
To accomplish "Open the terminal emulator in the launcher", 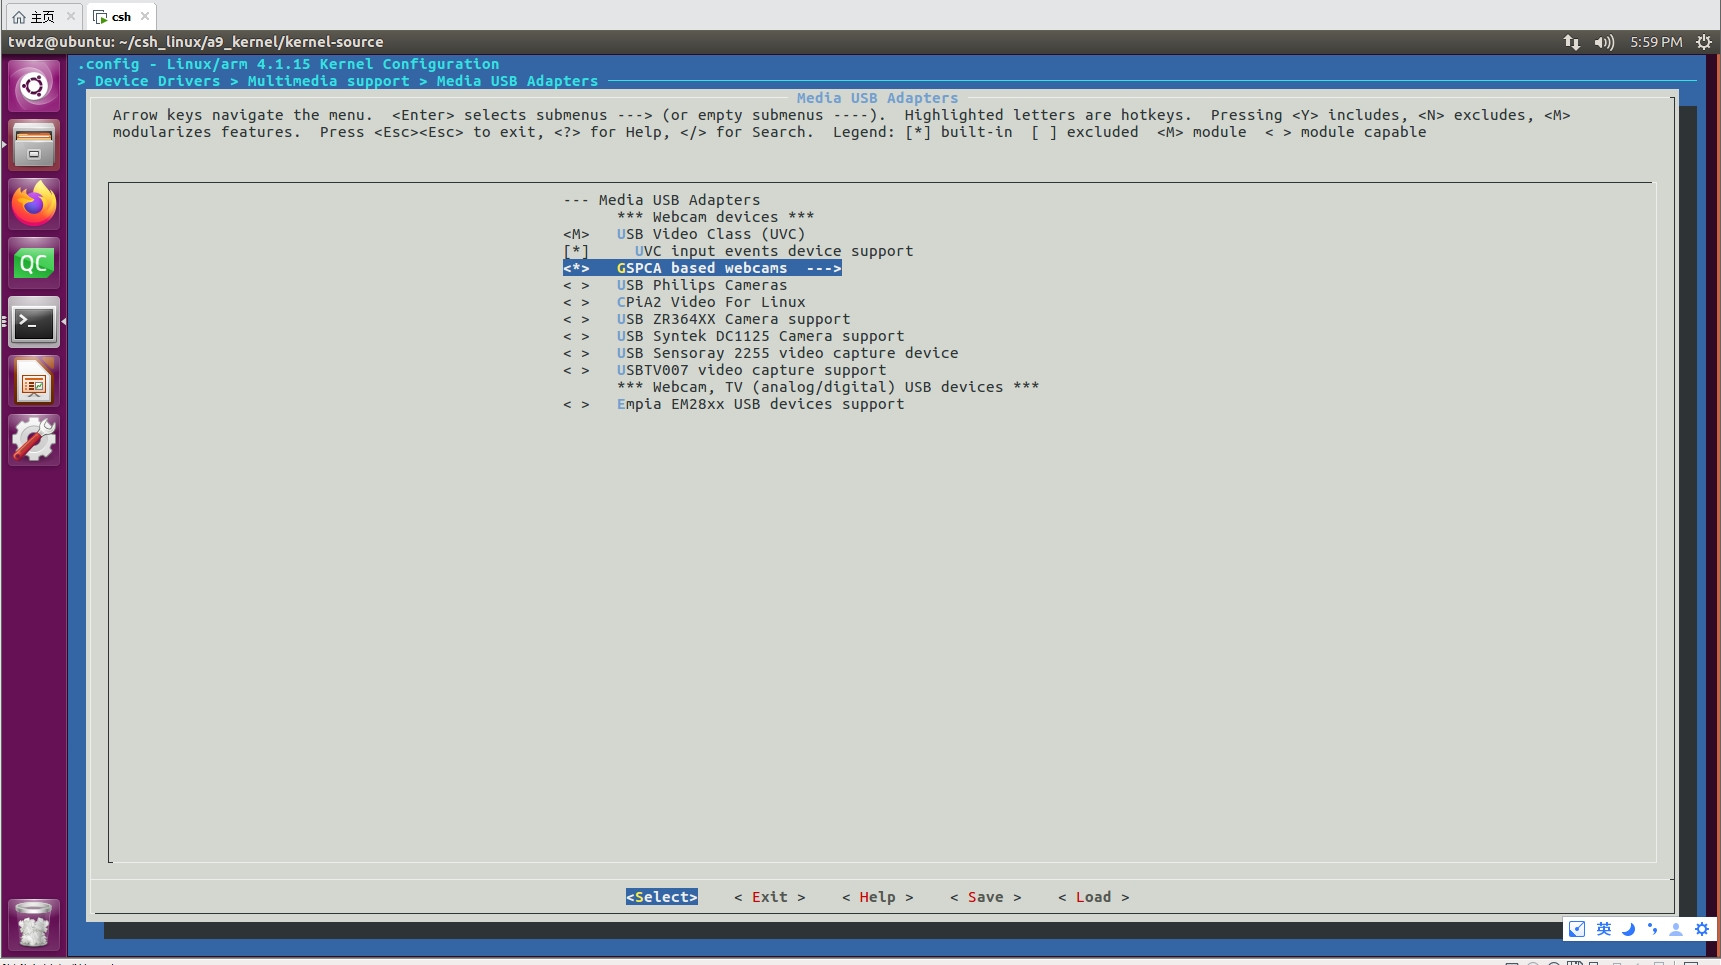I will point(33,322).
